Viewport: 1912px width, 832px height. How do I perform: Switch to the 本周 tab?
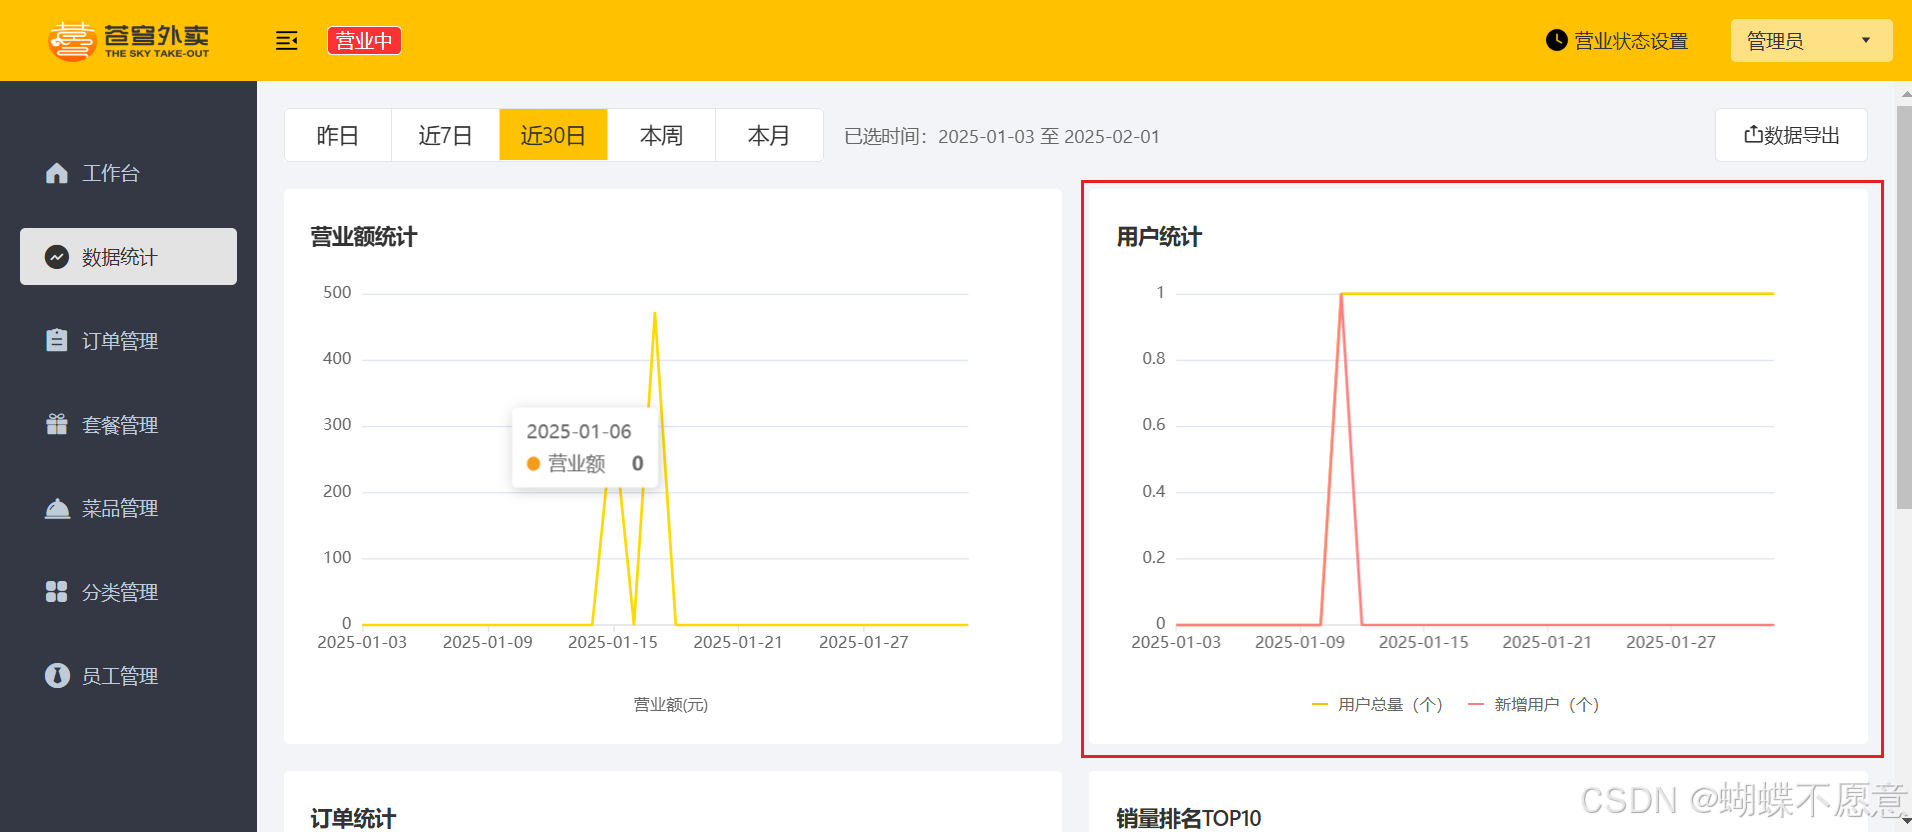pos(661,135)
